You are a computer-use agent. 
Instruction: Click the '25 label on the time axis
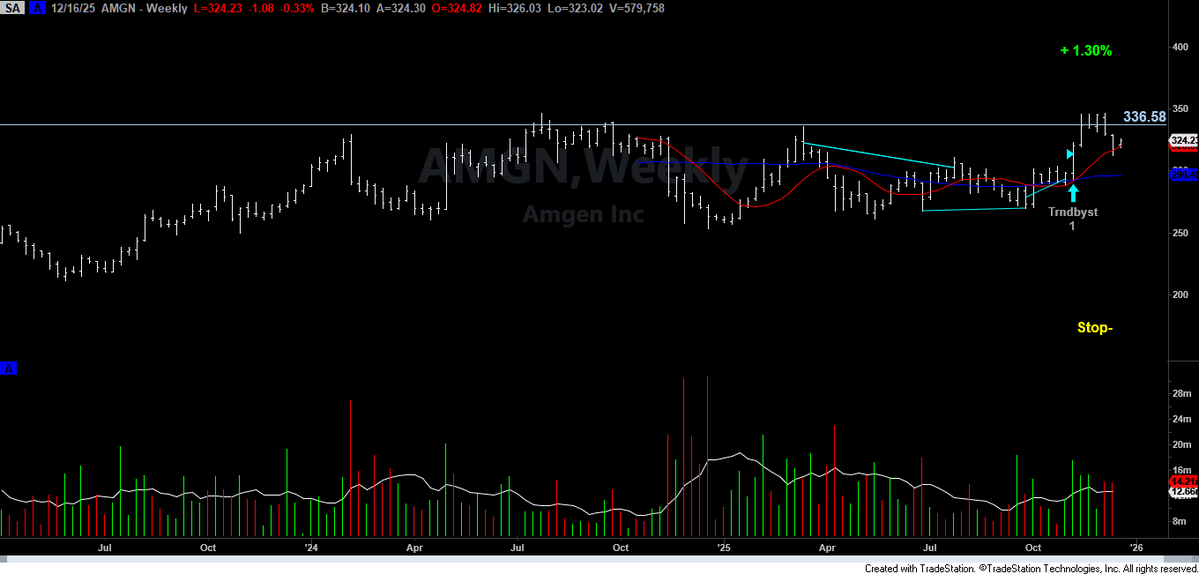click(x=723, y=548)
